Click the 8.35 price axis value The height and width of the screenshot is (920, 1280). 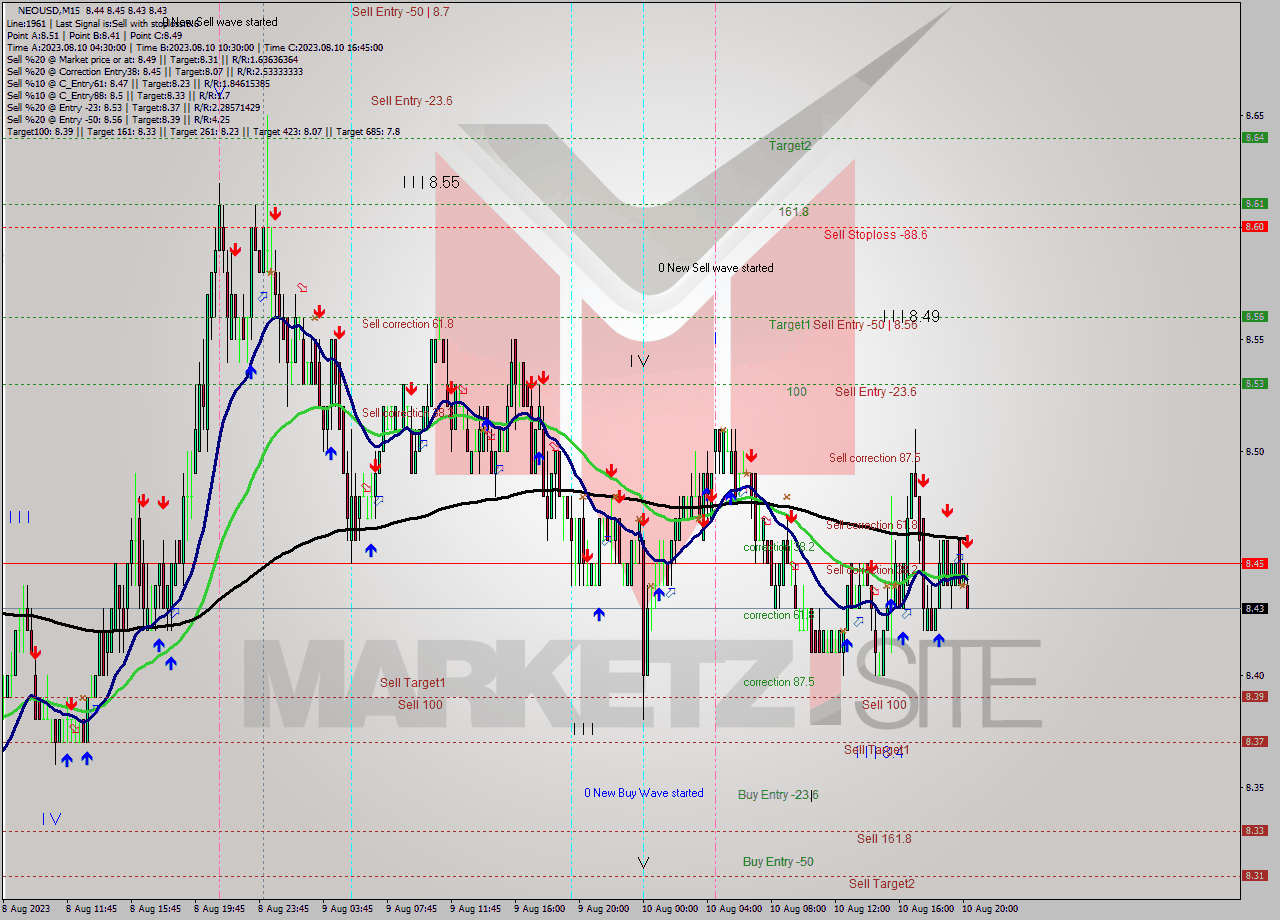(1256, 787)
